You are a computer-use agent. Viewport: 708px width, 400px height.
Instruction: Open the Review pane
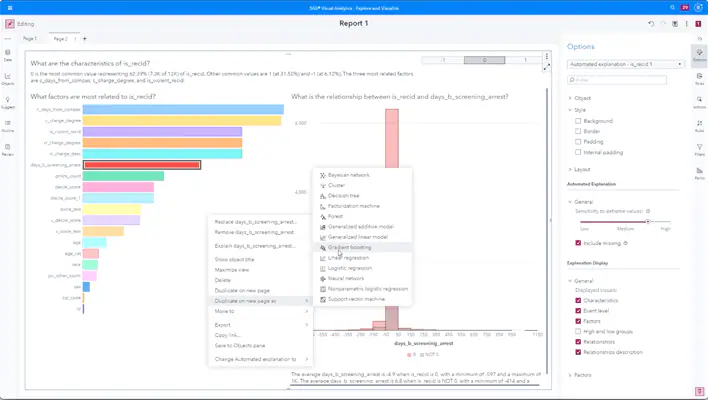pos(8,150)
